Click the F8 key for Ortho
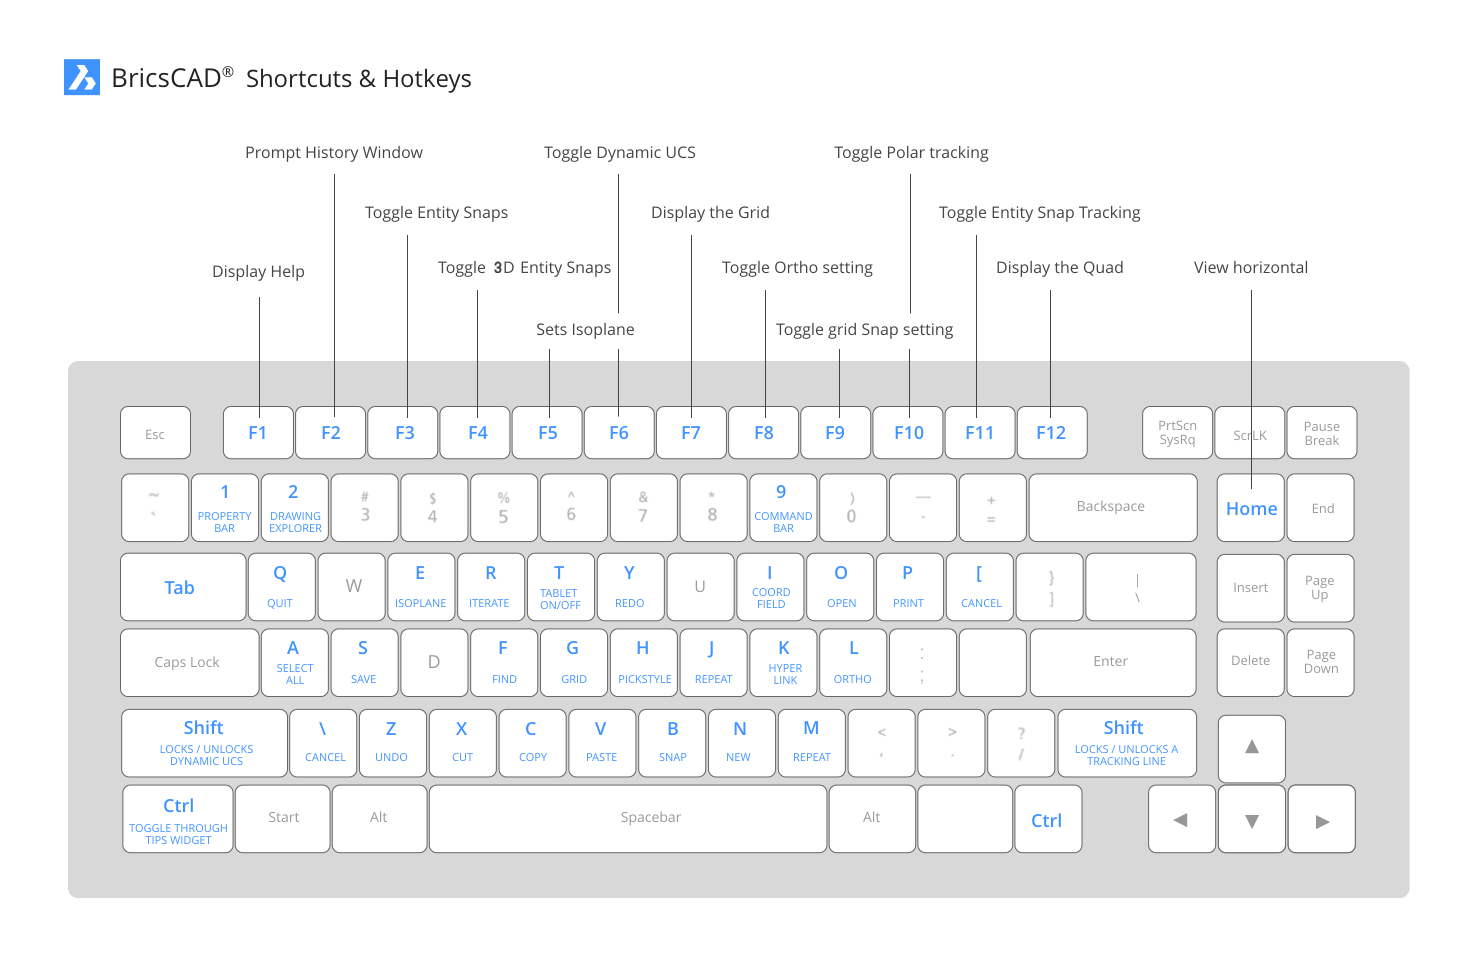This screenshot has width=1480, height=957. (764, 433)
